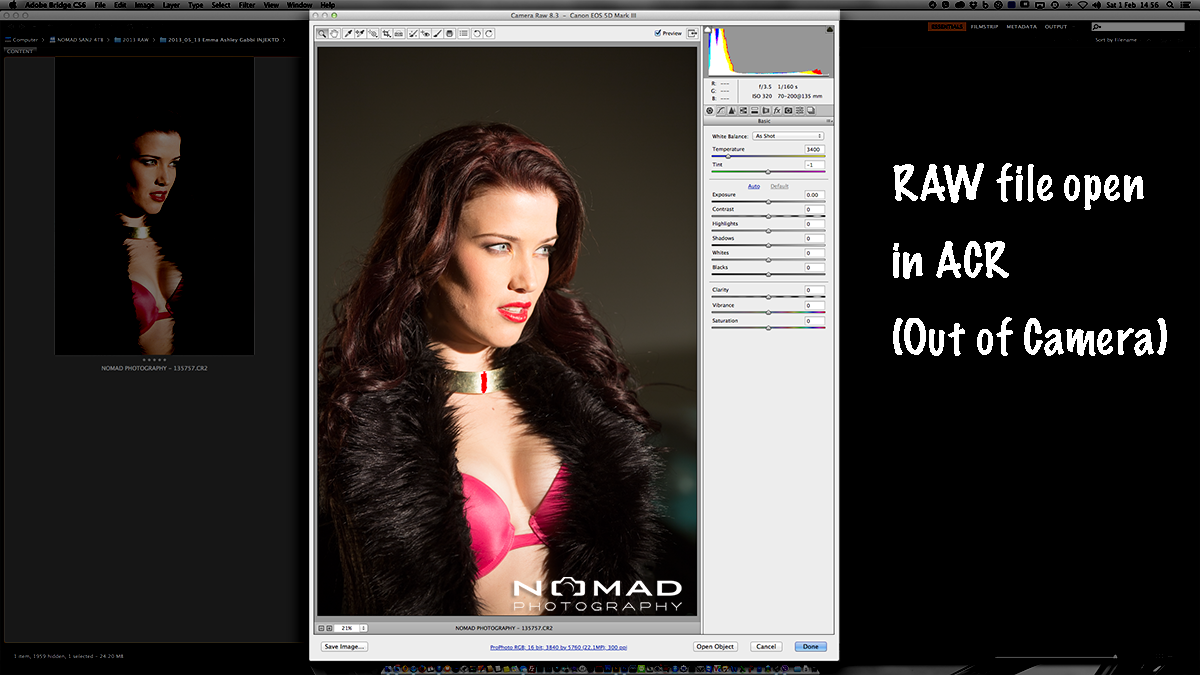Pick the White Balance eyedropper tool

(348, 33)
